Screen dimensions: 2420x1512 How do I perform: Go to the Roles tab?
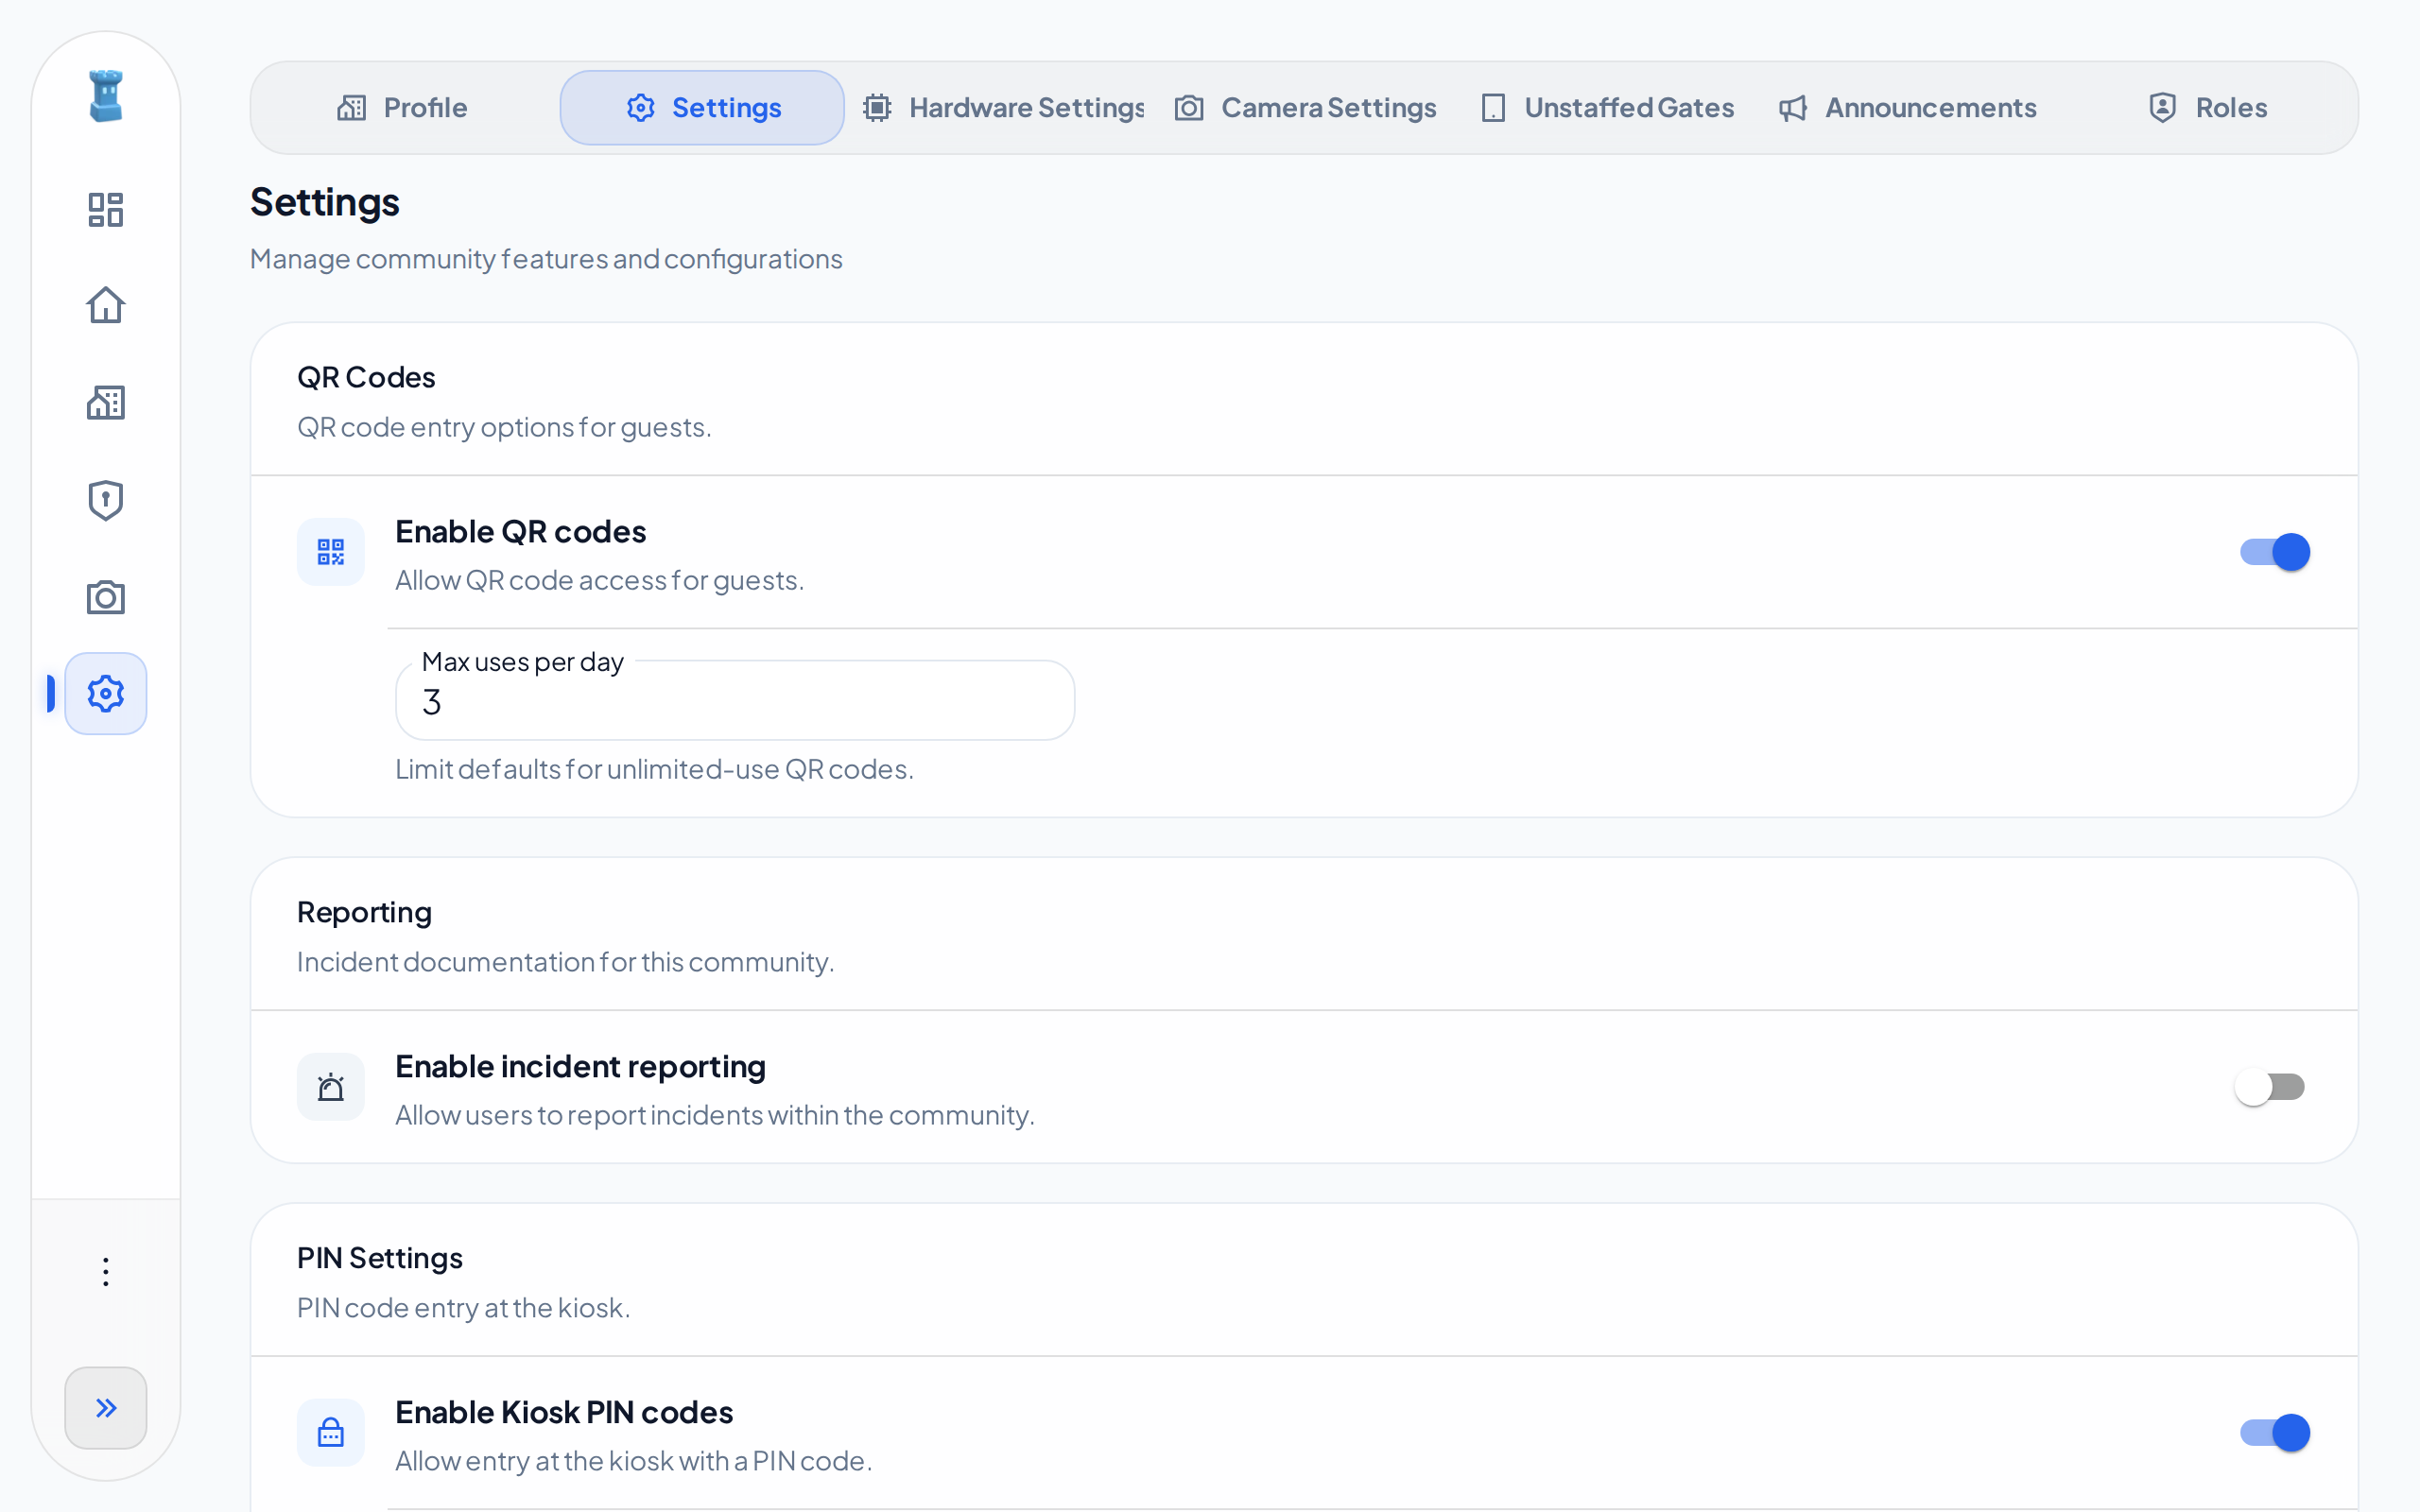pos(2208,108)
